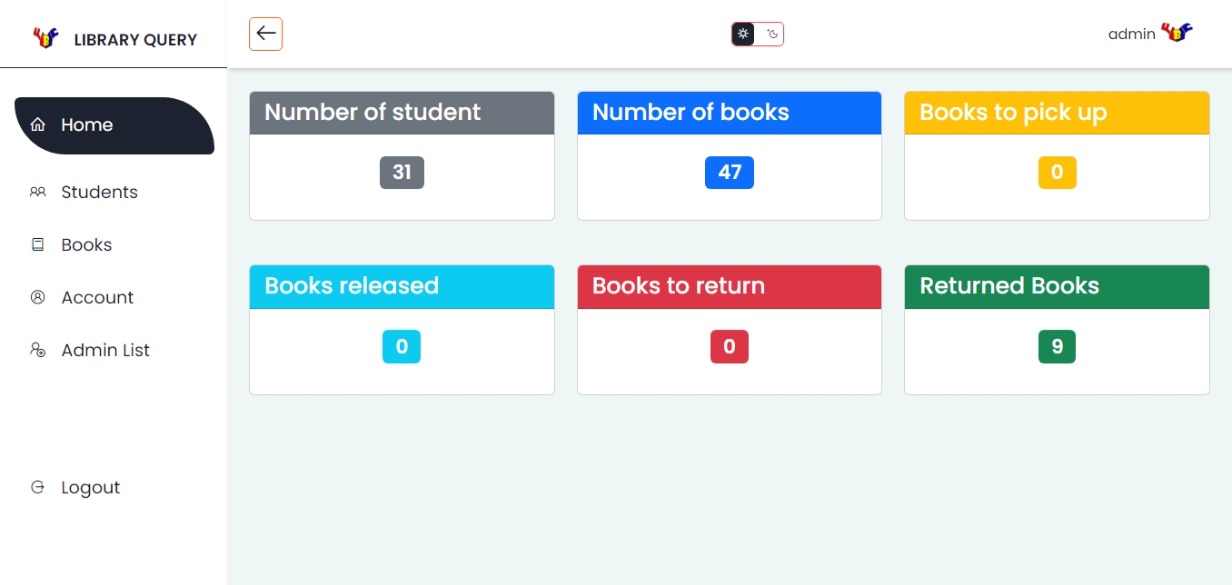Image resolution: width=1232 pixels, height=585 pixels.
Task: Switch to dark mode moon icon
Action: click(x=771, y=34)
